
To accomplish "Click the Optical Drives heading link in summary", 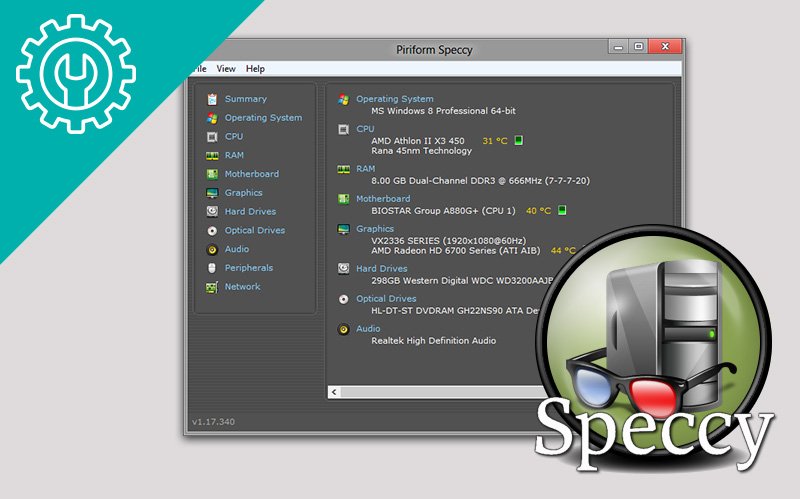I will point(386,299).
